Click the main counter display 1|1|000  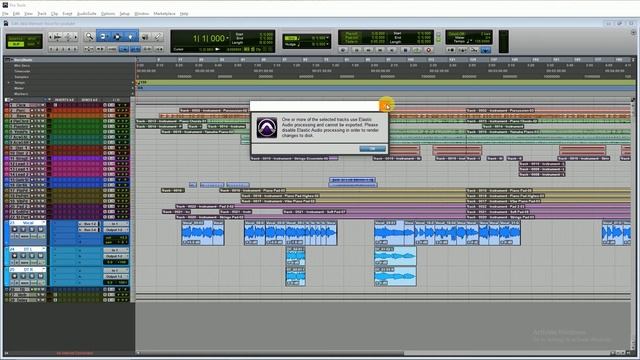(x=209, y=38)
